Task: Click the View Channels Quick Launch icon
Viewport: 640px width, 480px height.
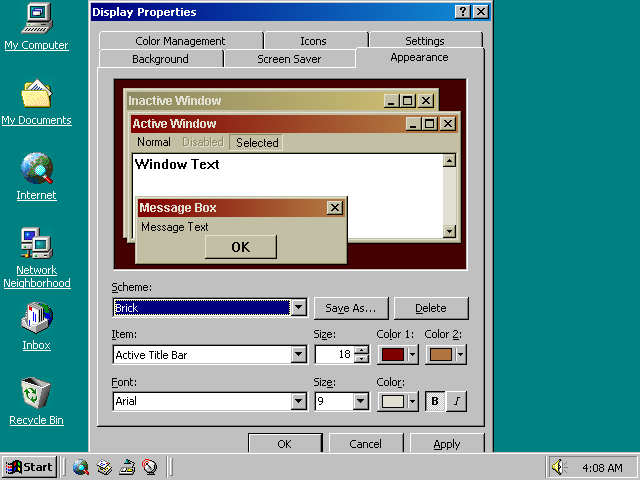Action: pyautogui.click(x=149, y=467)
